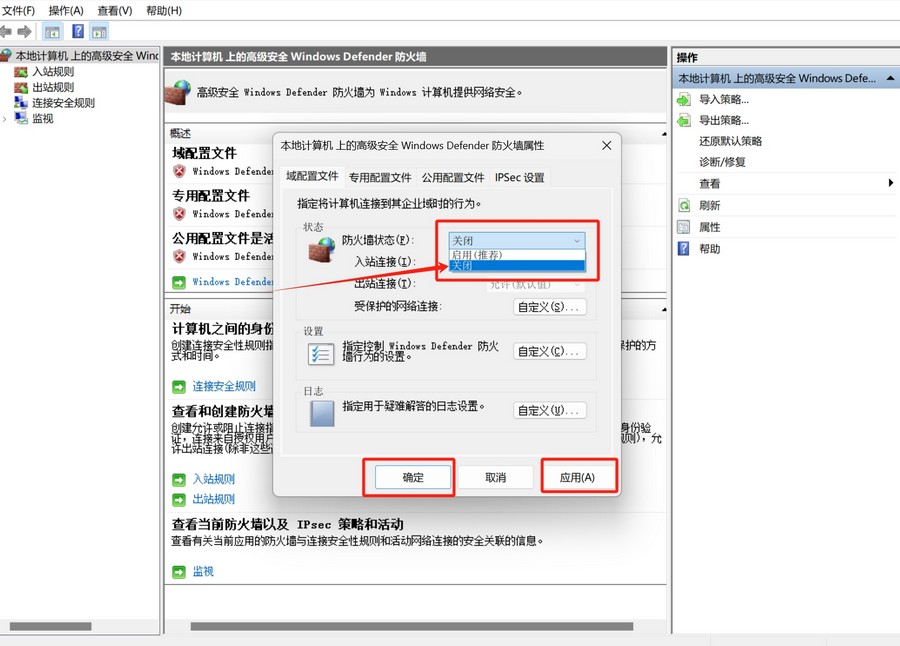Click 导出策略... in the action pane
The height and width of the screenshot is (646, 900).
(x=724, y=121)
